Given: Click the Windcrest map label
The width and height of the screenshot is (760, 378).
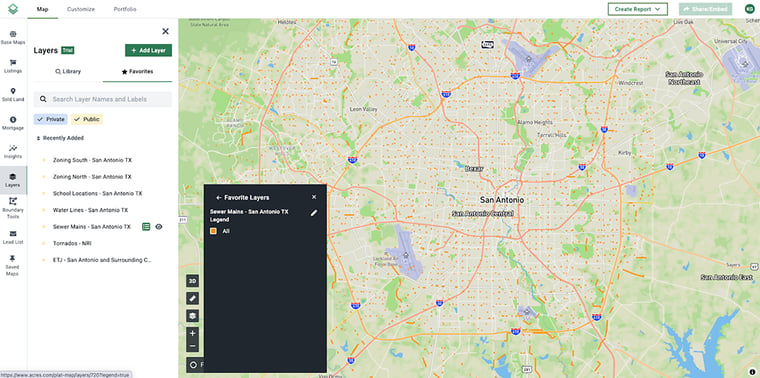Looking at the screenshot, I should (631, 83).
